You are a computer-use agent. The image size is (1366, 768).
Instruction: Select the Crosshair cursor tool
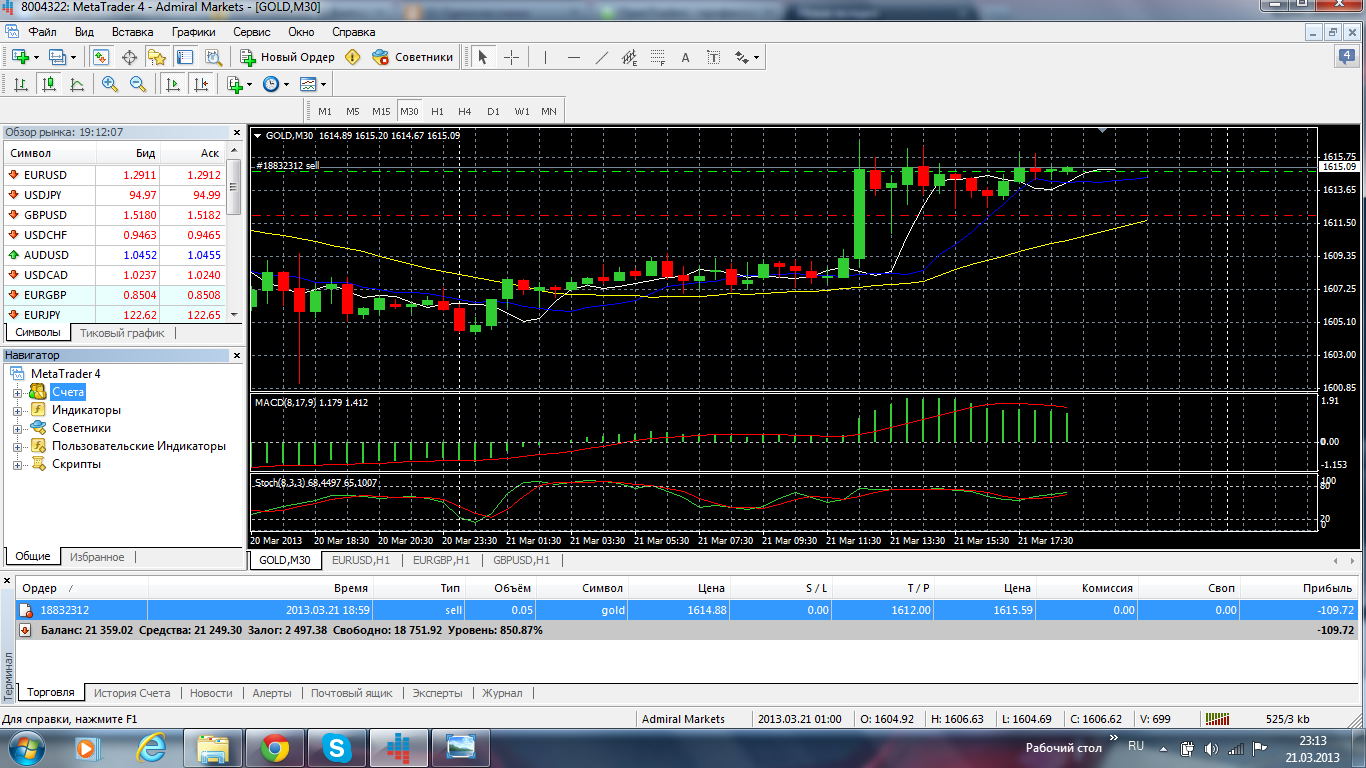coord(511,57)
